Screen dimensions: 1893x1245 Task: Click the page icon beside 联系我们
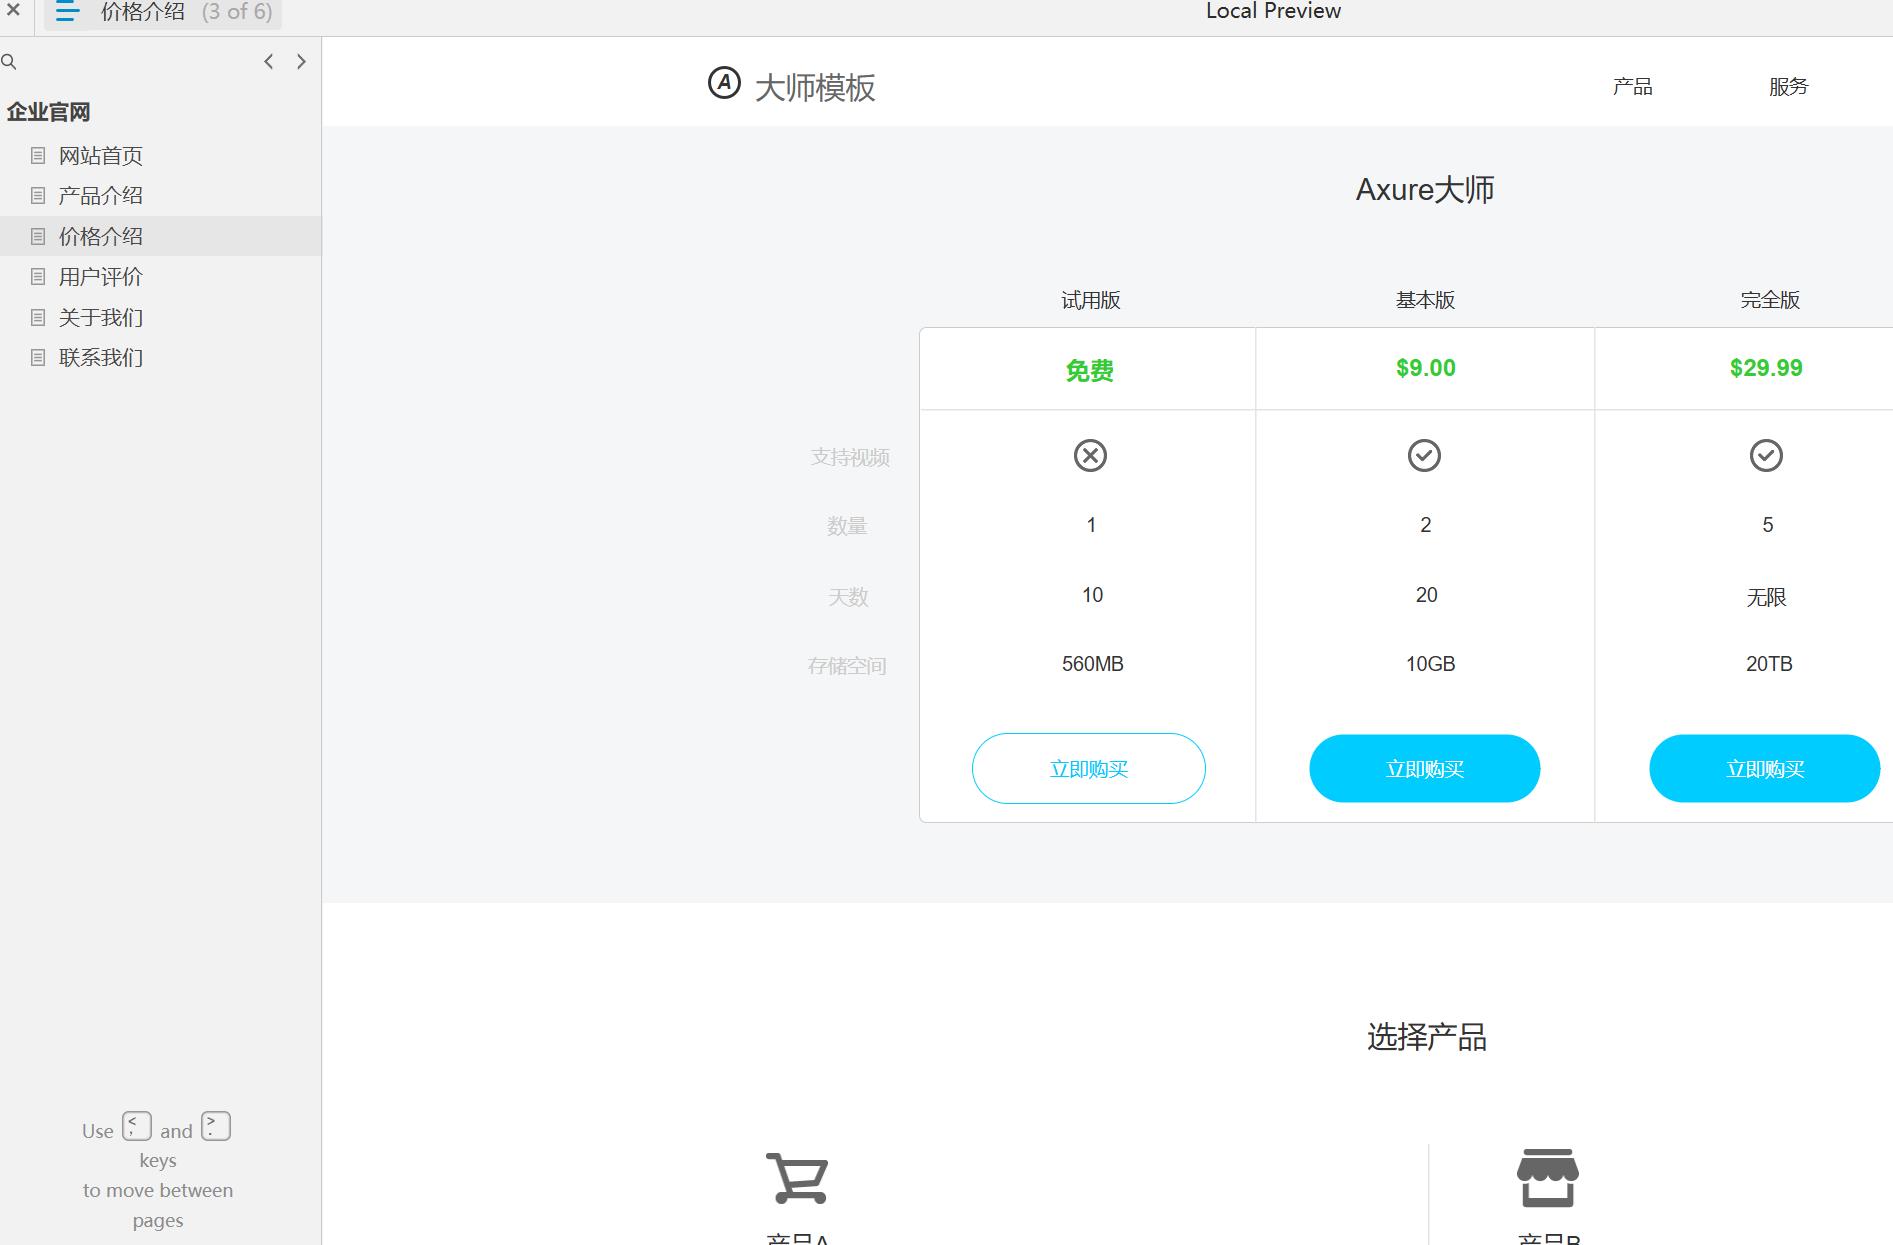38,357
